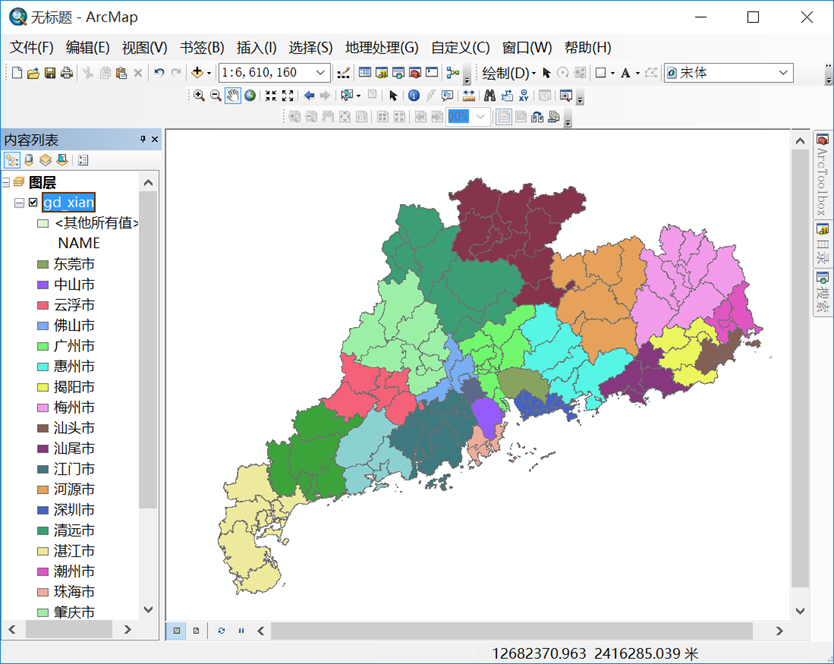This screenshot has width=834, height=664.
Task: Open a map document folder icon
Action: tap(33, 73)
